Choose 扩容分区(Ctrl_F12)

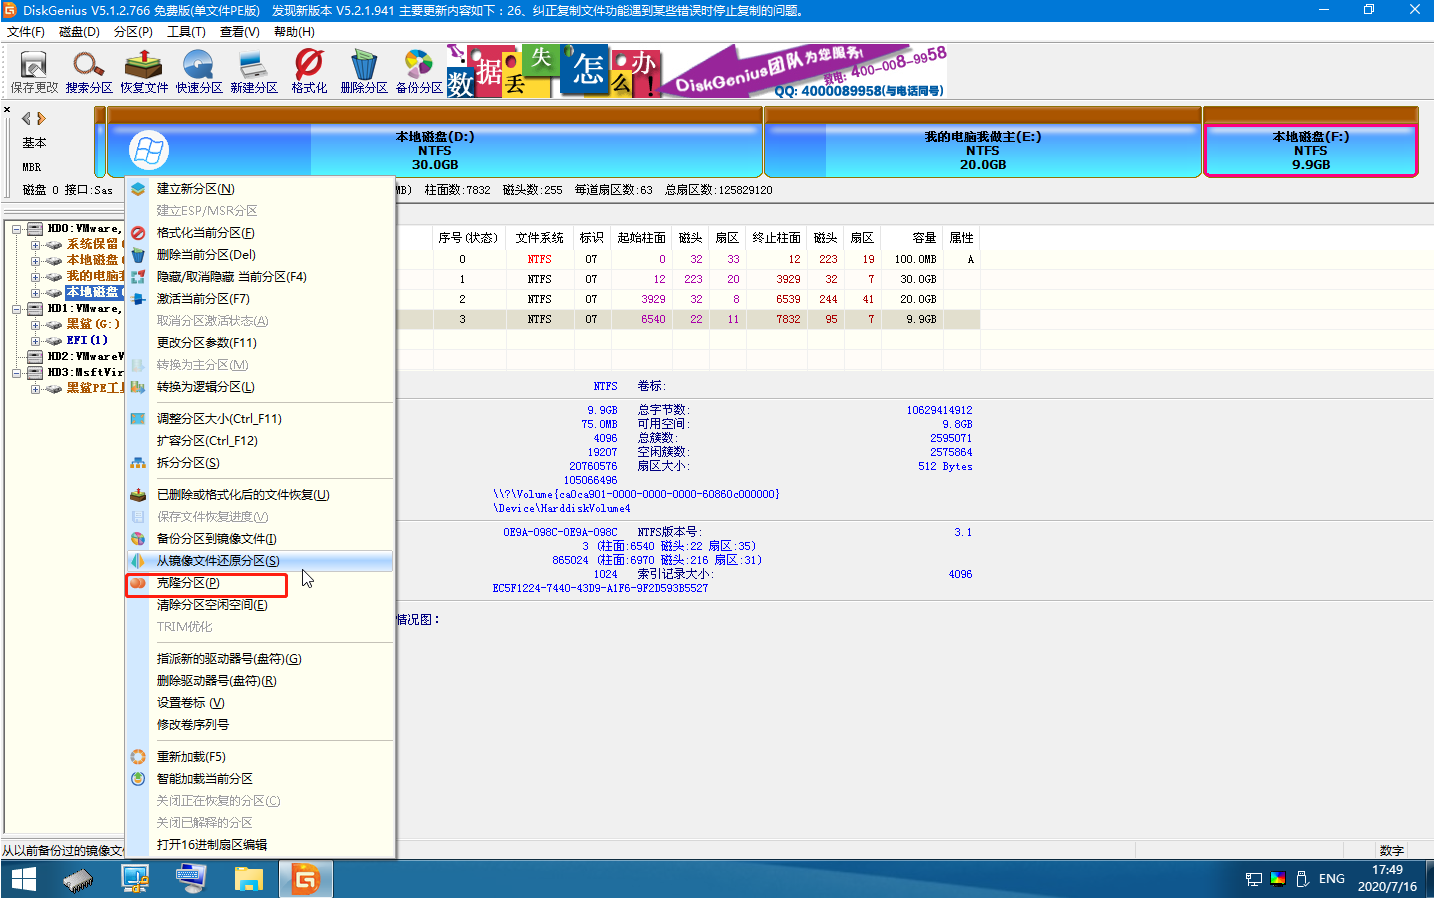260,441
